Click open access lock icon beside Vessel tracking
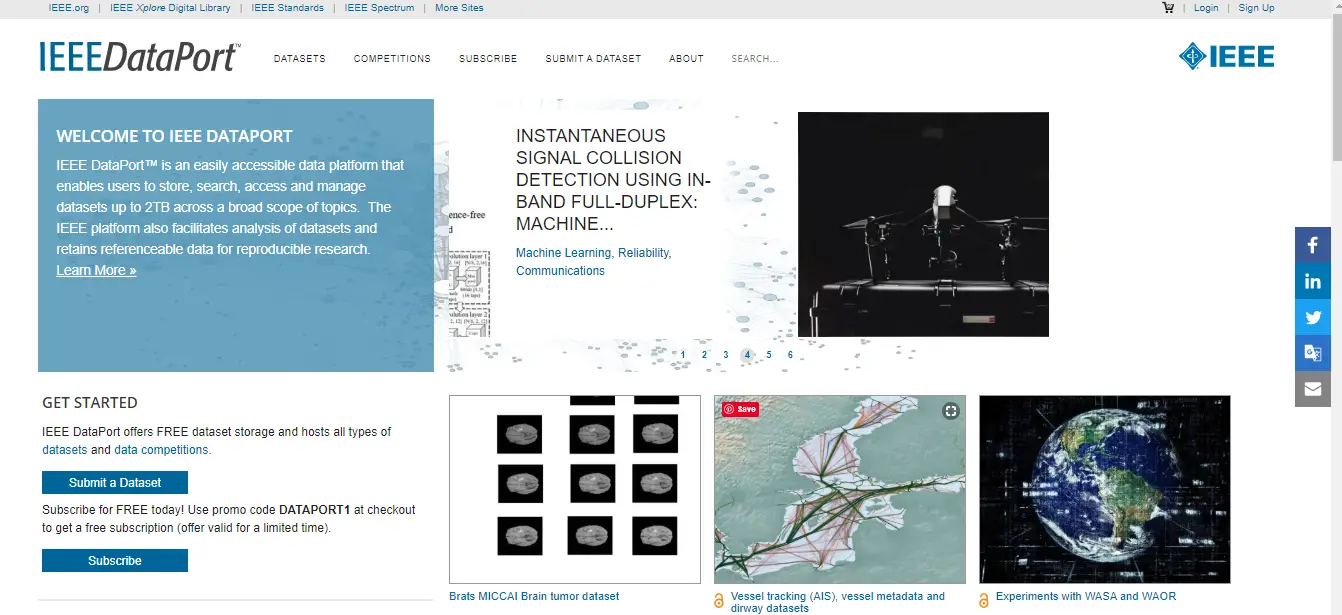This screenshot has width=1342, height=615. (719, 601)
